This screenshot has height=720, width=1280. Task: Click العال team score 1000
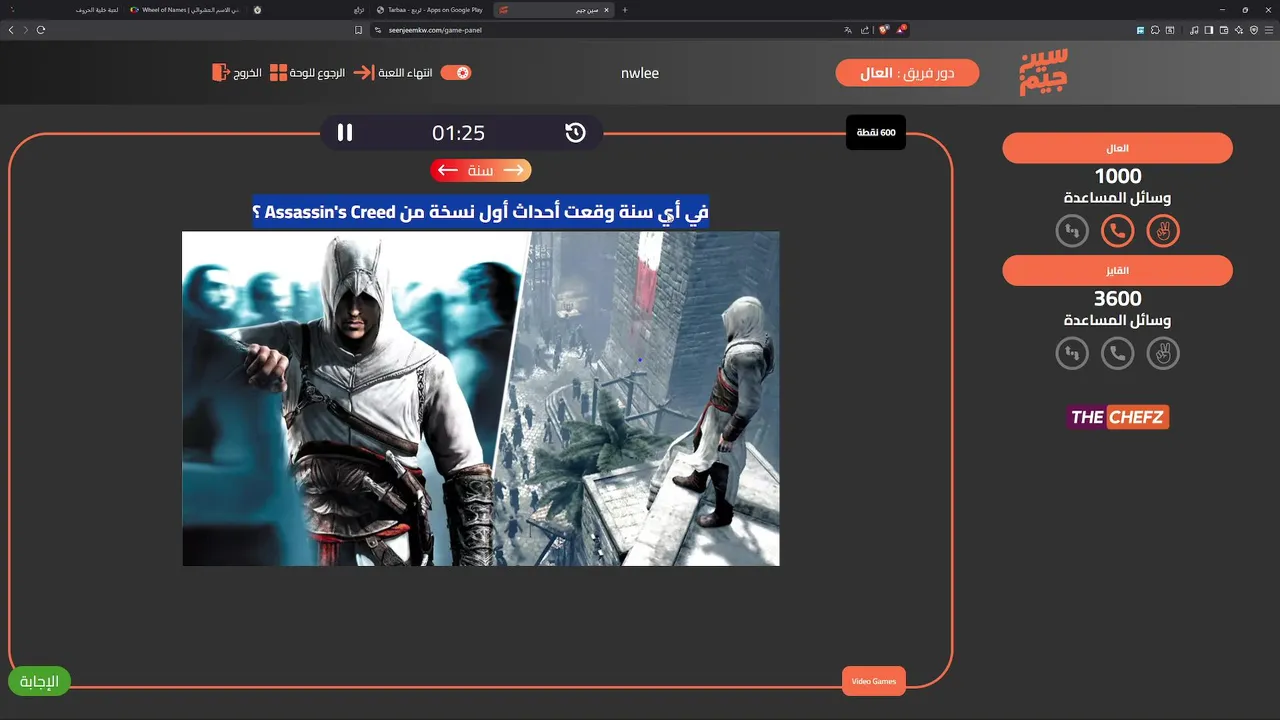coord(1118,177)
